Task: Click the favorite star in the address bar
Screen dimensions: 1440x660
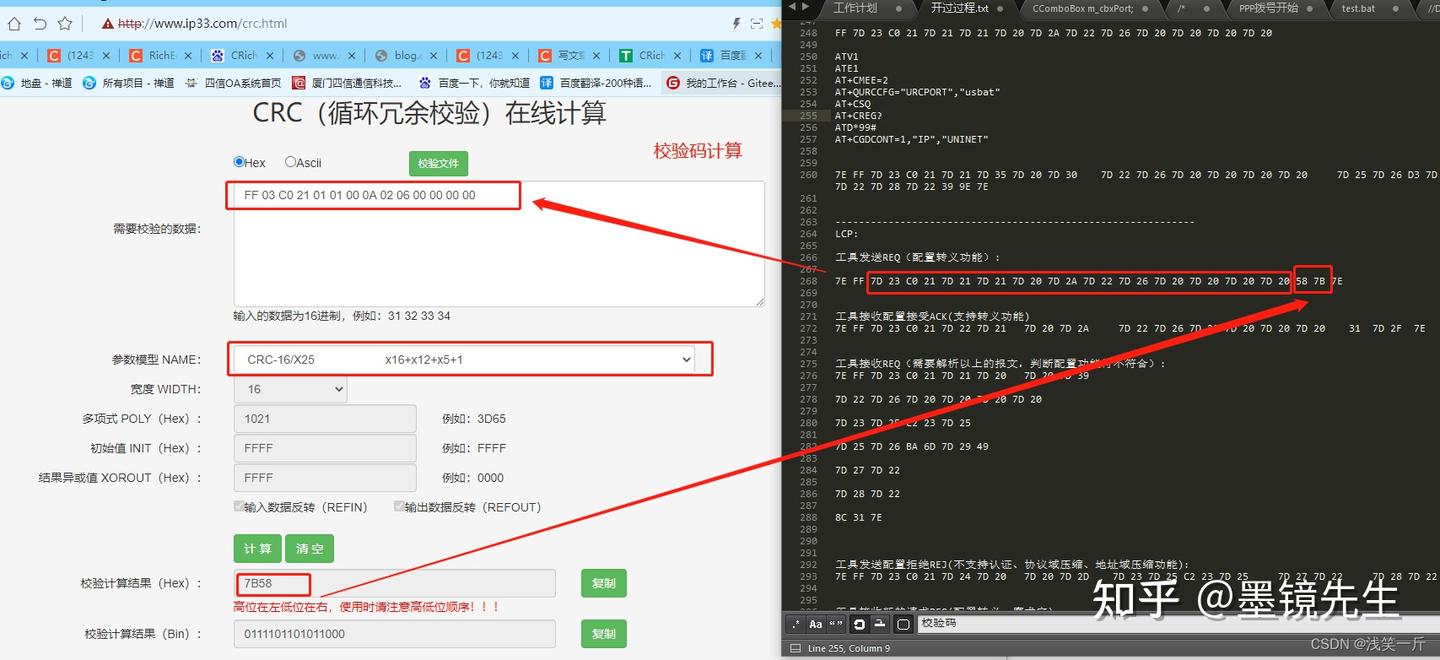Action: (x=64, y=23)
